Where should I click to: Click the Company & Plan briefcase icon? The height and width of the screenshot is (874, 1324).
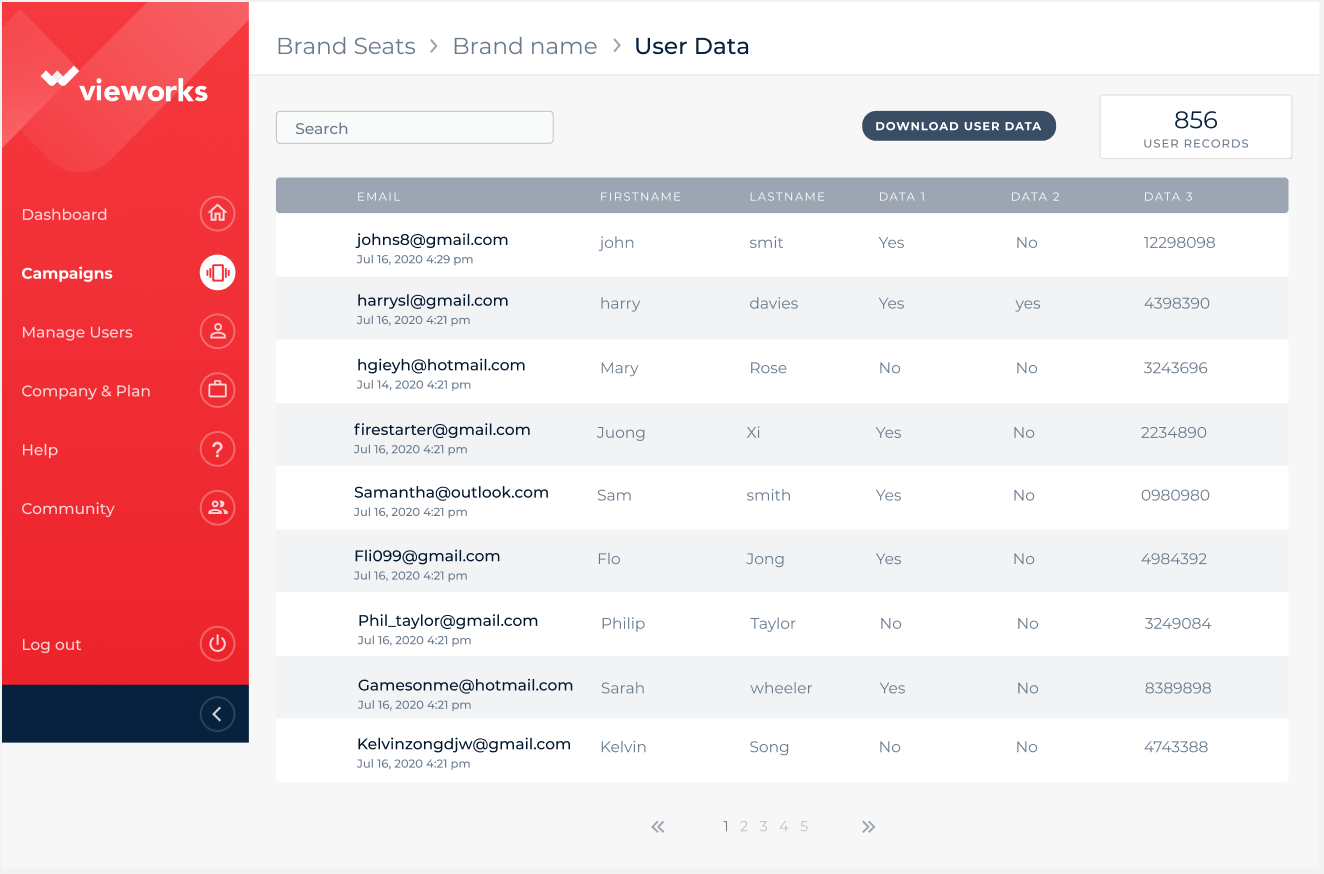tap(217, 391)
